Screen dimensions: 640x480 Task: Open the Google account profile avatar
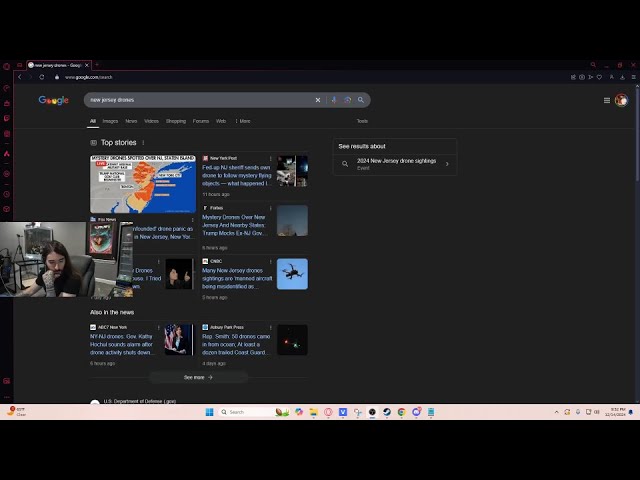[621, 100]
